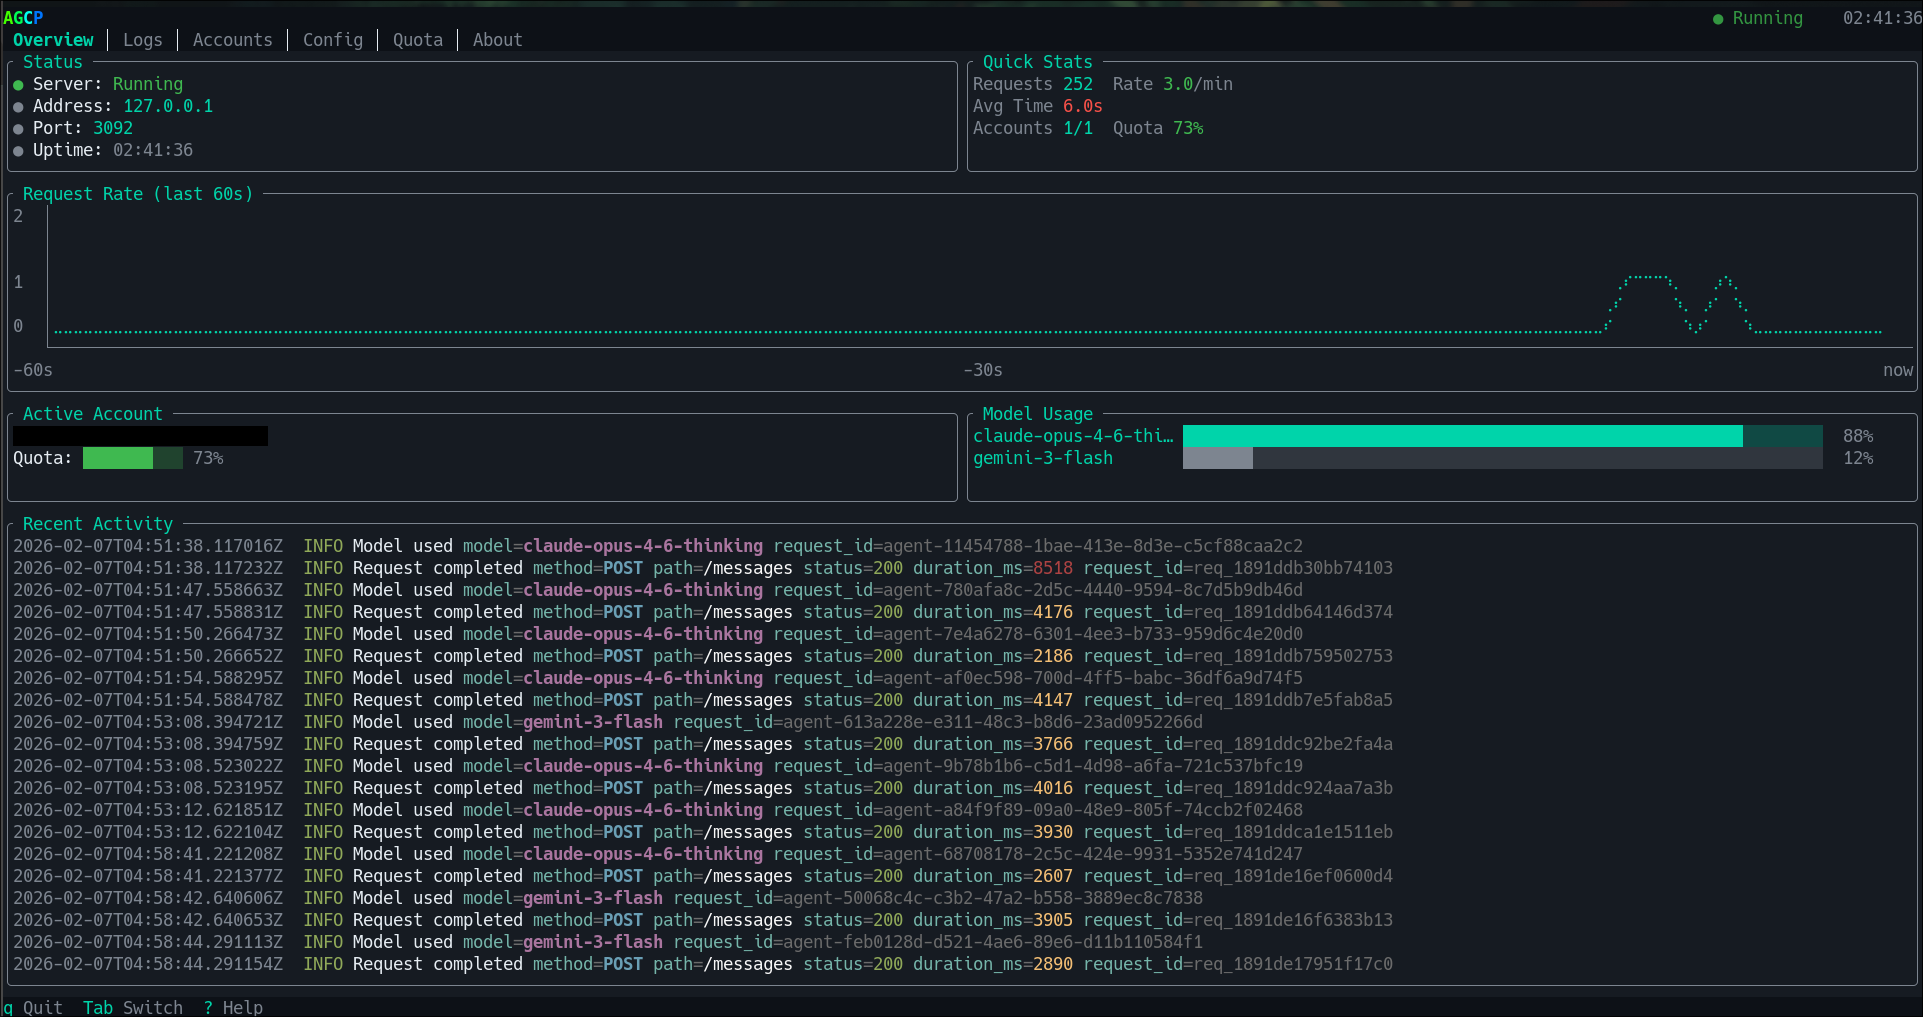
Task: Click the -60s axis label on graph
Action: [x=33, y=370]
